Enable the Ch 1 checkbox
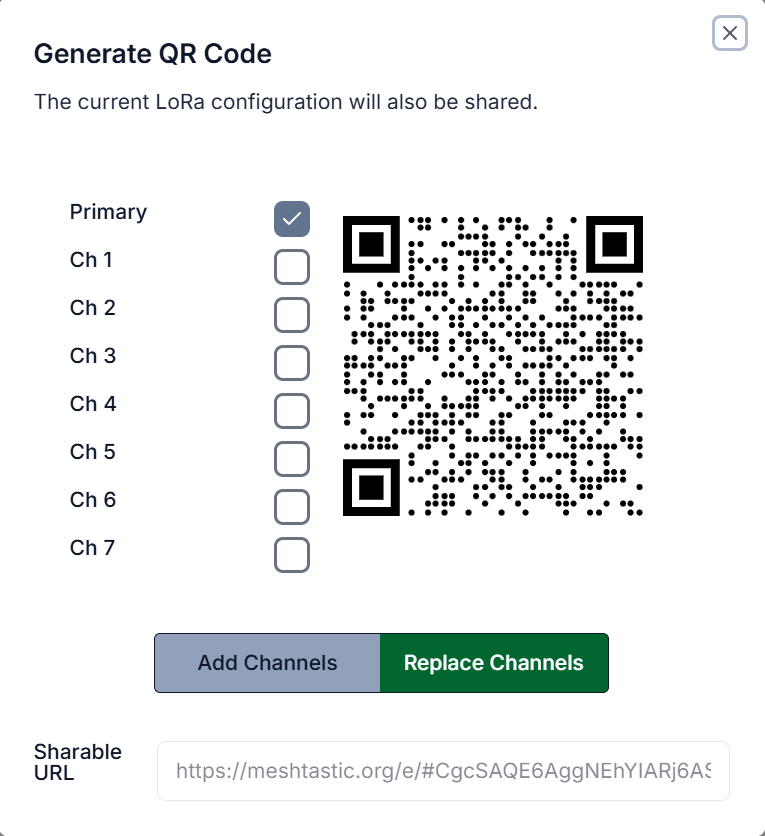 (x=291, y=266)
